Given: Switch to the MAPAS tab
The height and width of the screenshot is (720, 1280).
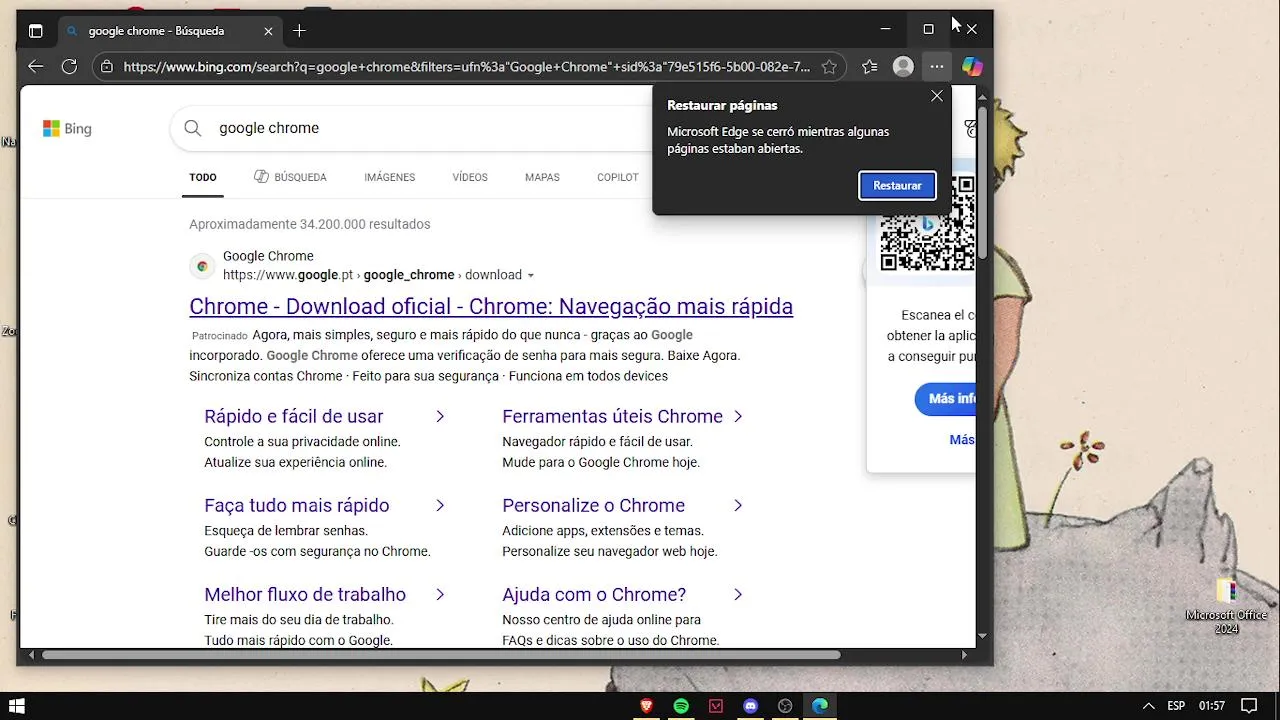Looking at the screenshot, I should tap(542, 177).
